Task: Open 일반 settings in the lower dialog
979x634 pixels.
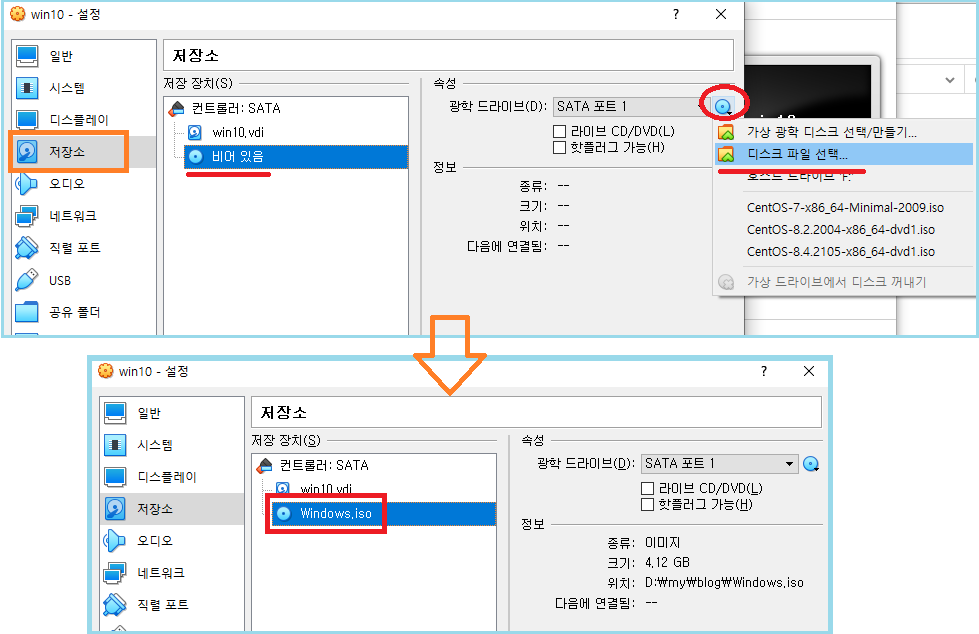Action: click(172, 413)
